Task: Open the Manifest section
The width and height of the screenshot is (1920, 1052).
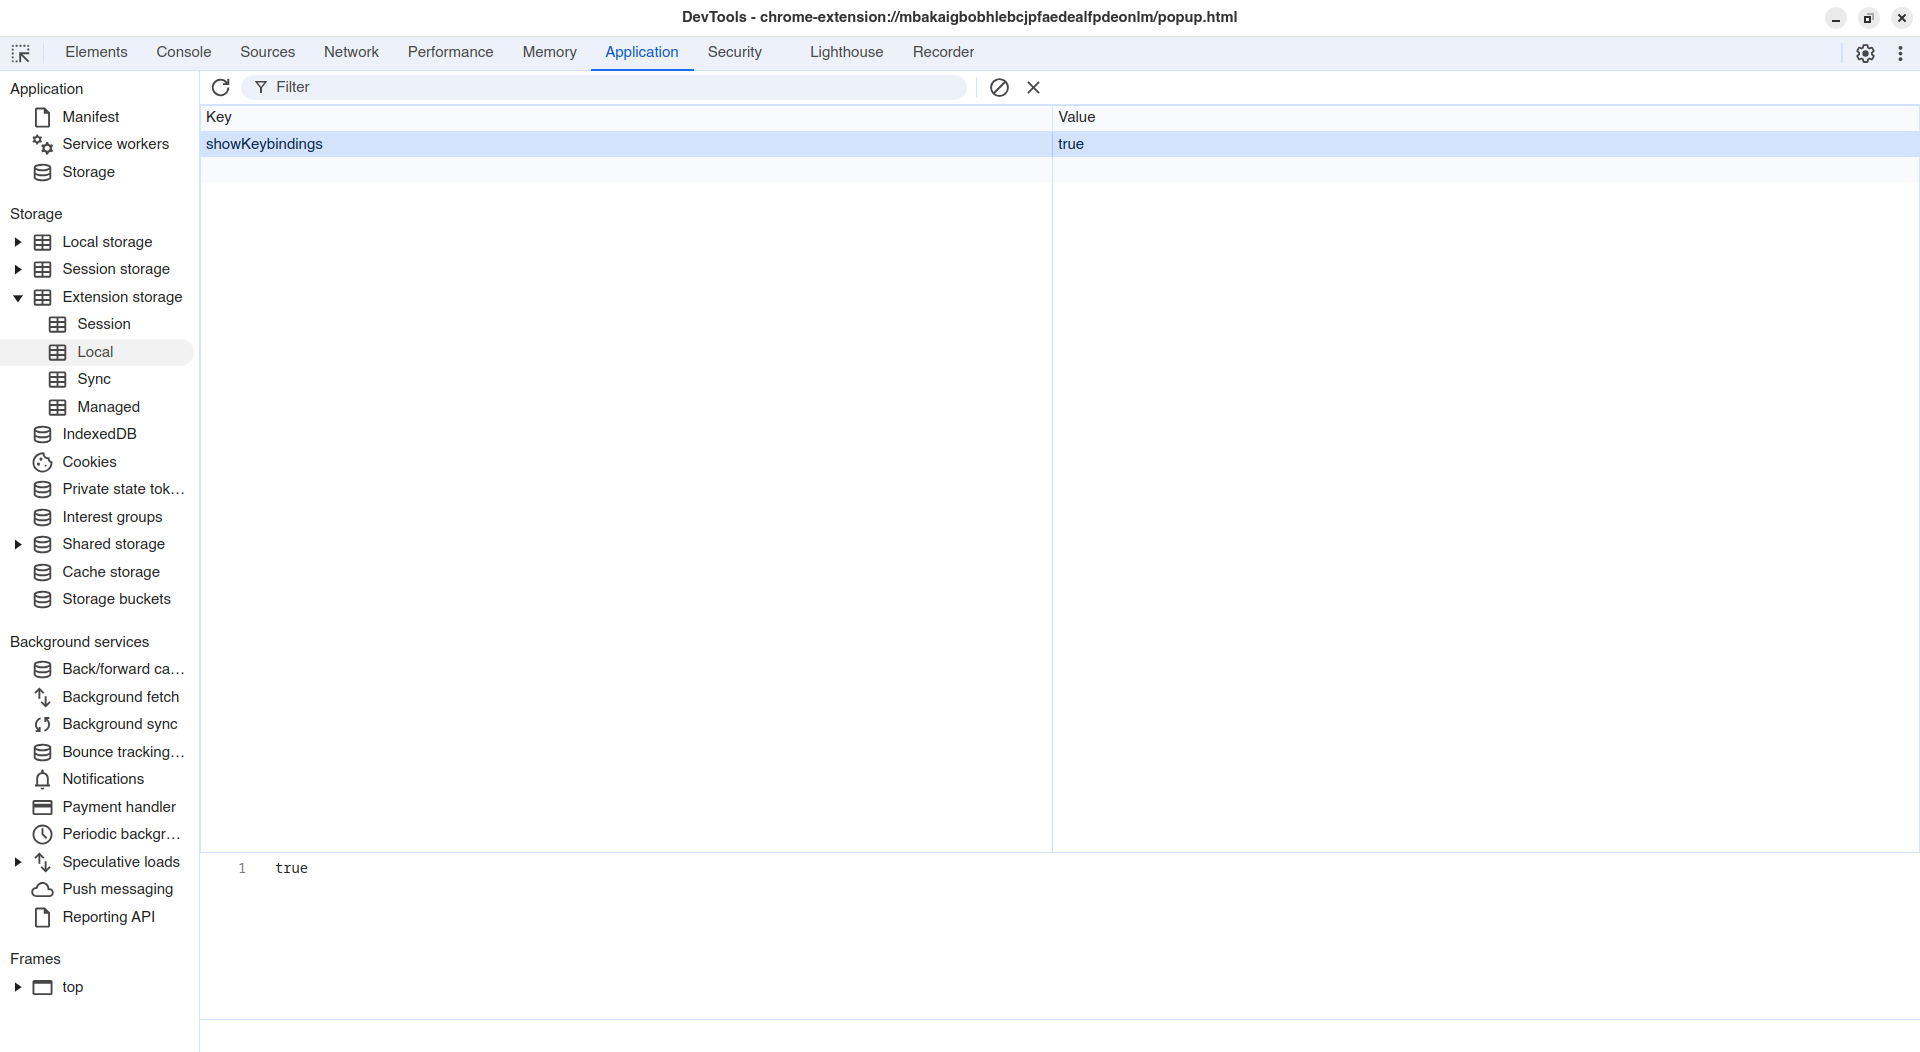Action: [x=90, y=117]
